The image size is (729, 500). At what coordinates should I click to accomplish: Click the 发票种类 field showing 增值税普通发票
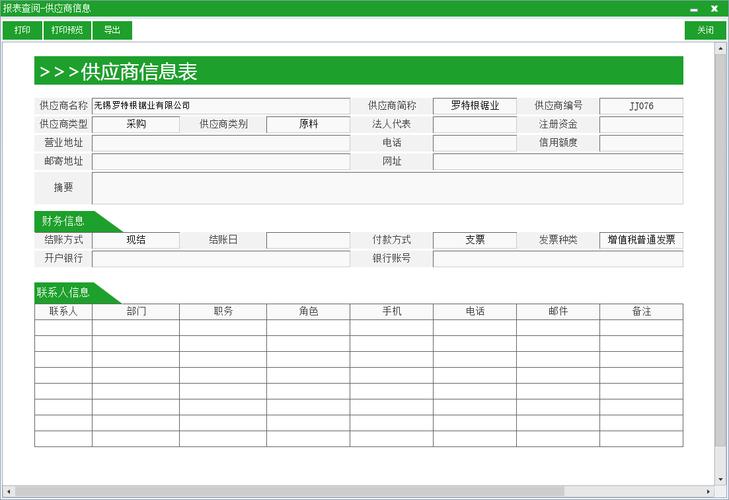[641, 240]
